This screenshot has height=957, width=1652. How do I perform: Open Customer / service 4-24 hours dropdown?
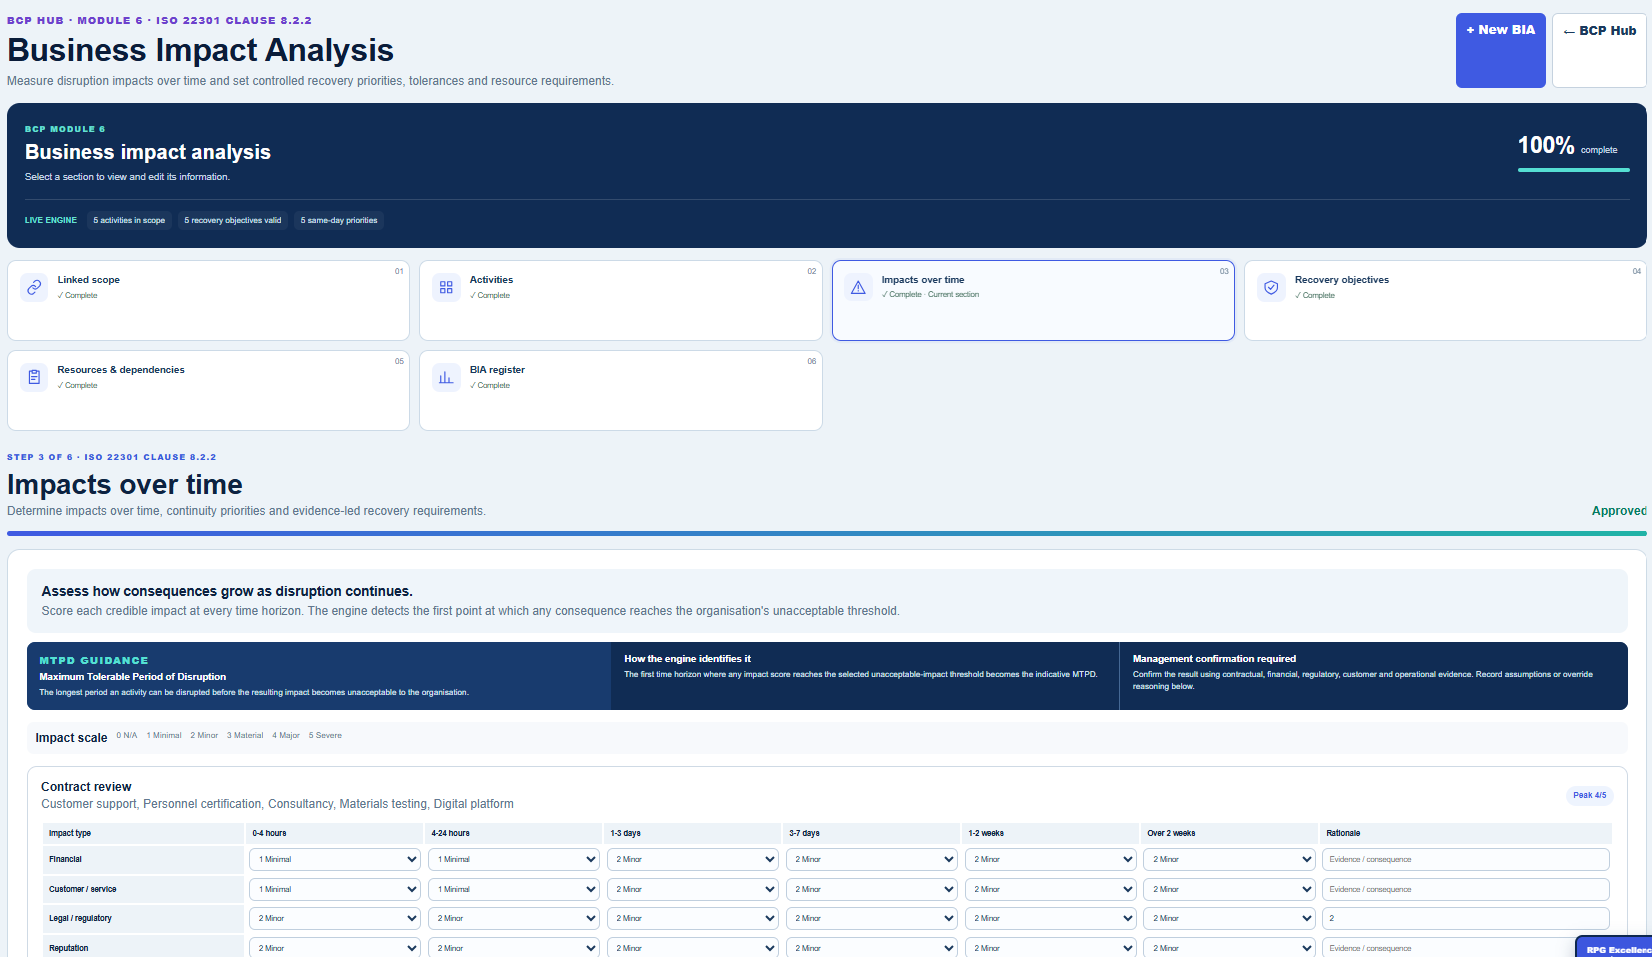point(514,889)
